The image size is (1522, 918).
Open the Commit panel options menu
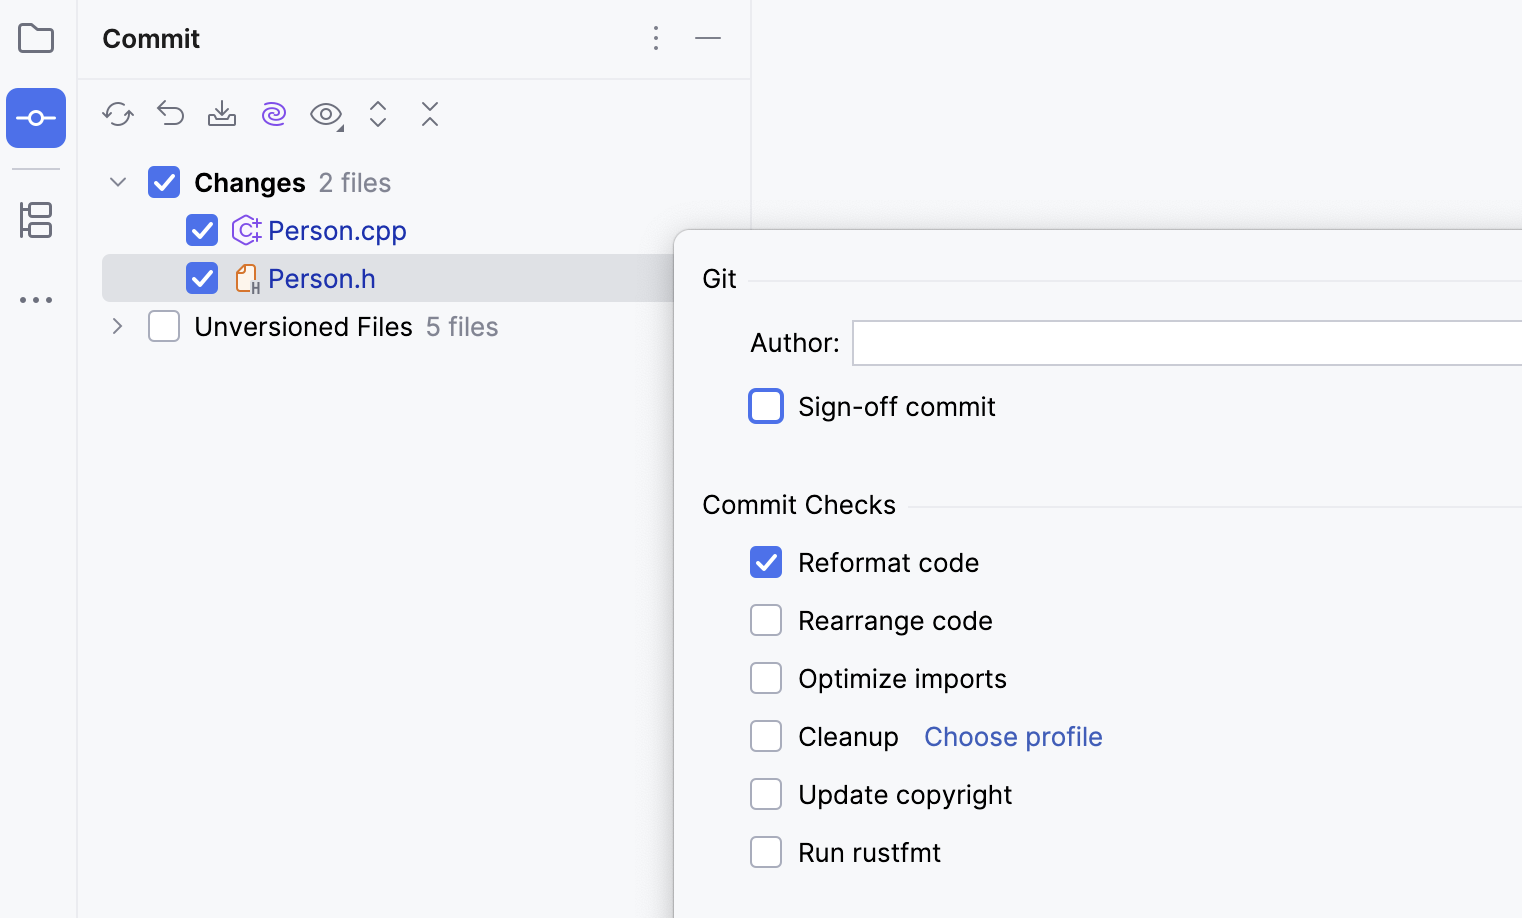(x=656, y=38)
